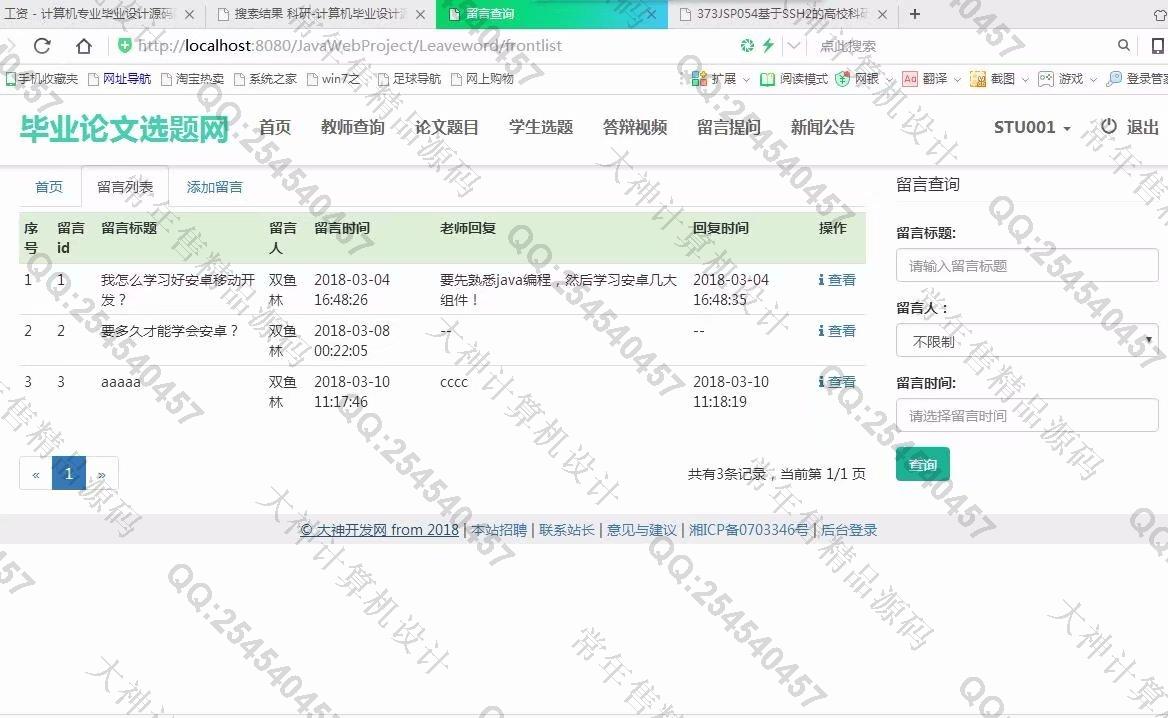The width and height of the screenshot is (1168, 718).
Task: Click the search magnifier icon in search box
Action: click(1123, 45)
